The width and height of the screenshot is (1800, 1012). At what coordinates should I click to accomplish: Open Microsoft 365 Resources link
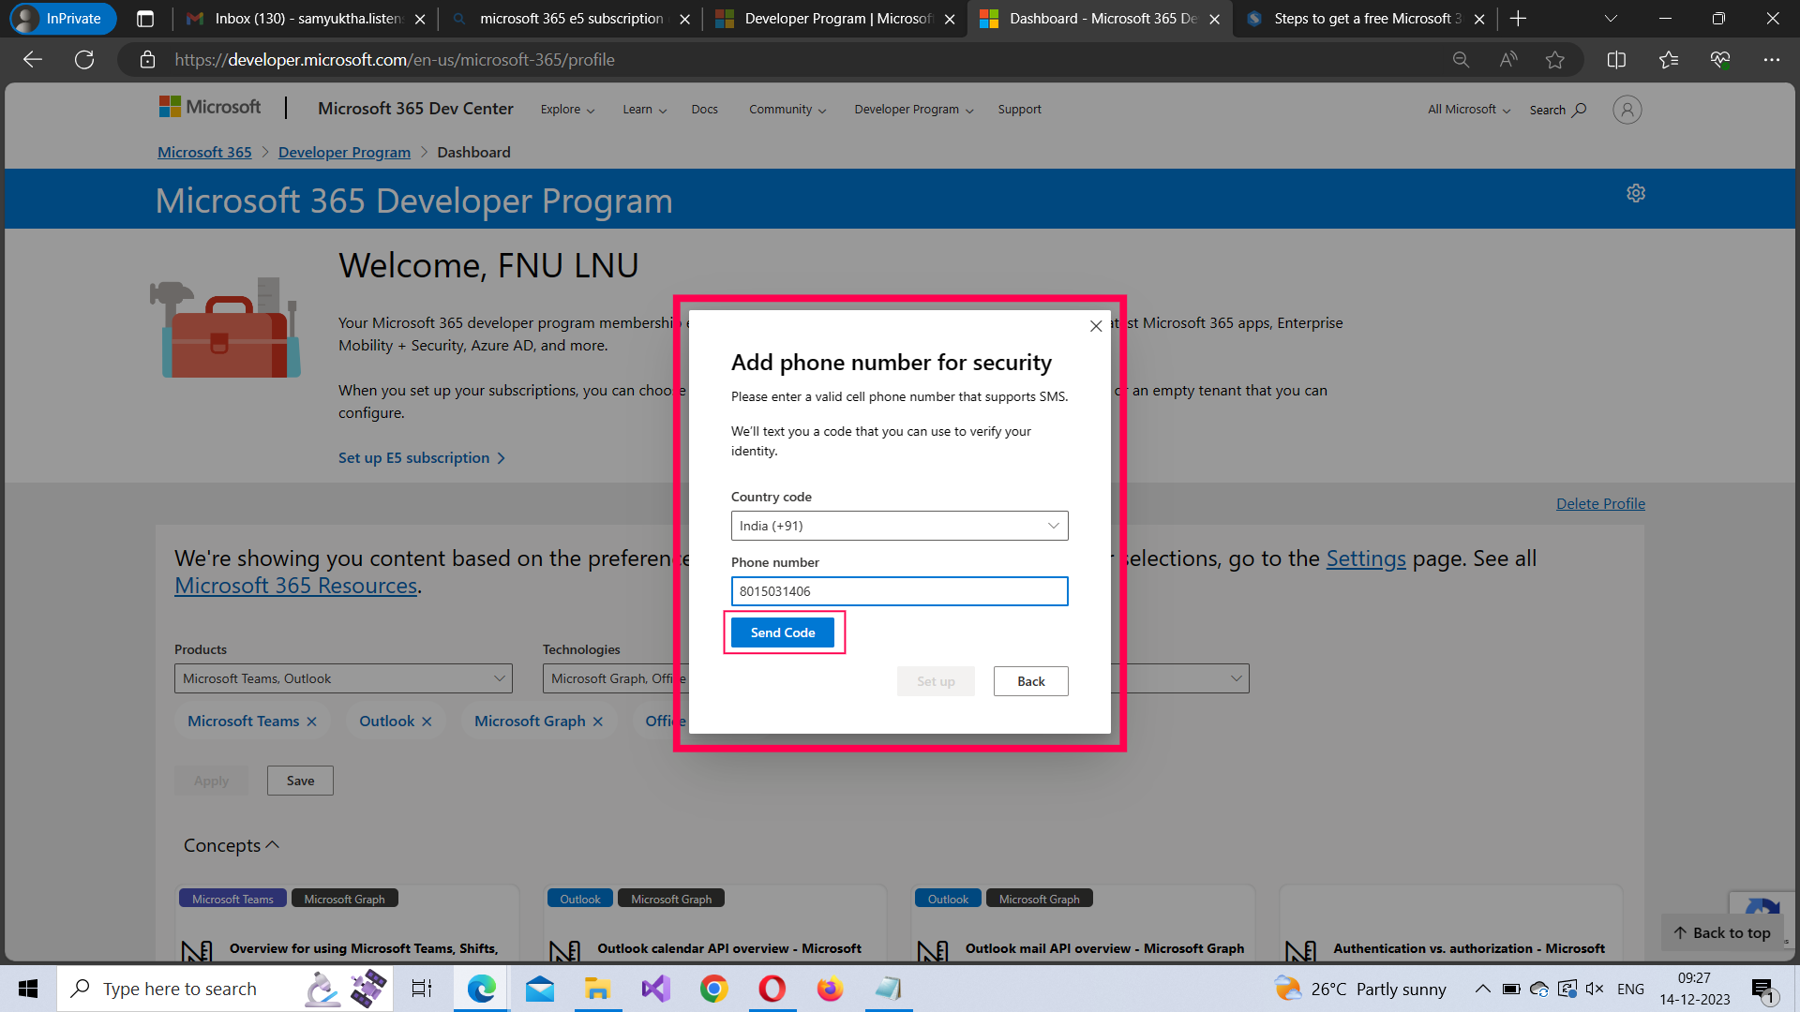point(295,585)
